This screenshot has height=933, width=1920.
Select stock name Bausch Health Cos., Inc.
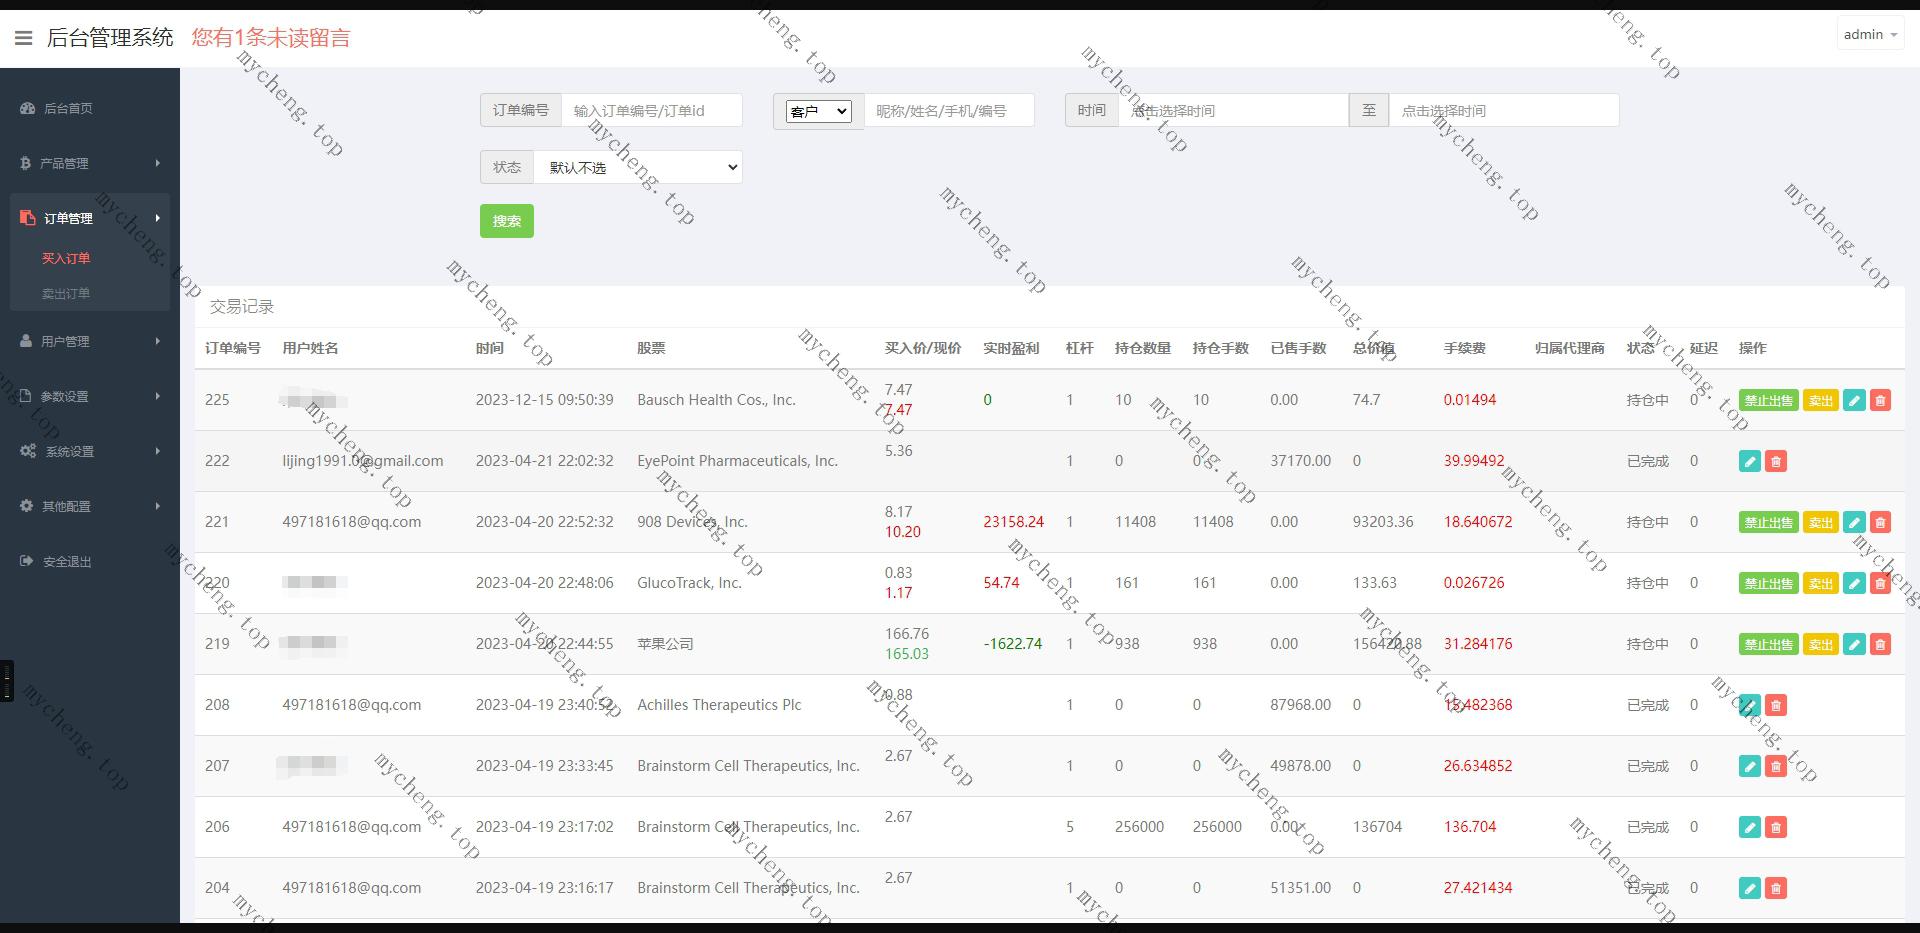click(x=716, y=400)
